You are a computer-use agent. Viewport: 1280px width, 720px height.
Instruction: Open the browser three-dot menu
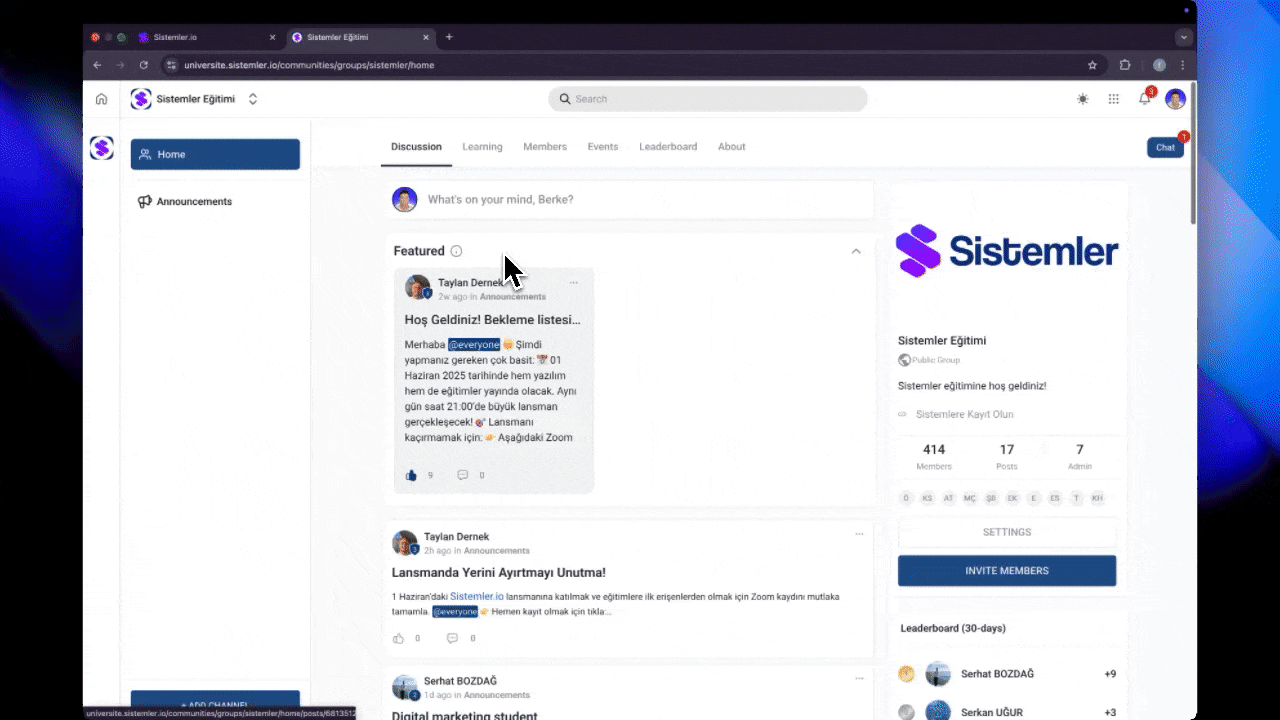[x=1183, y=65]
